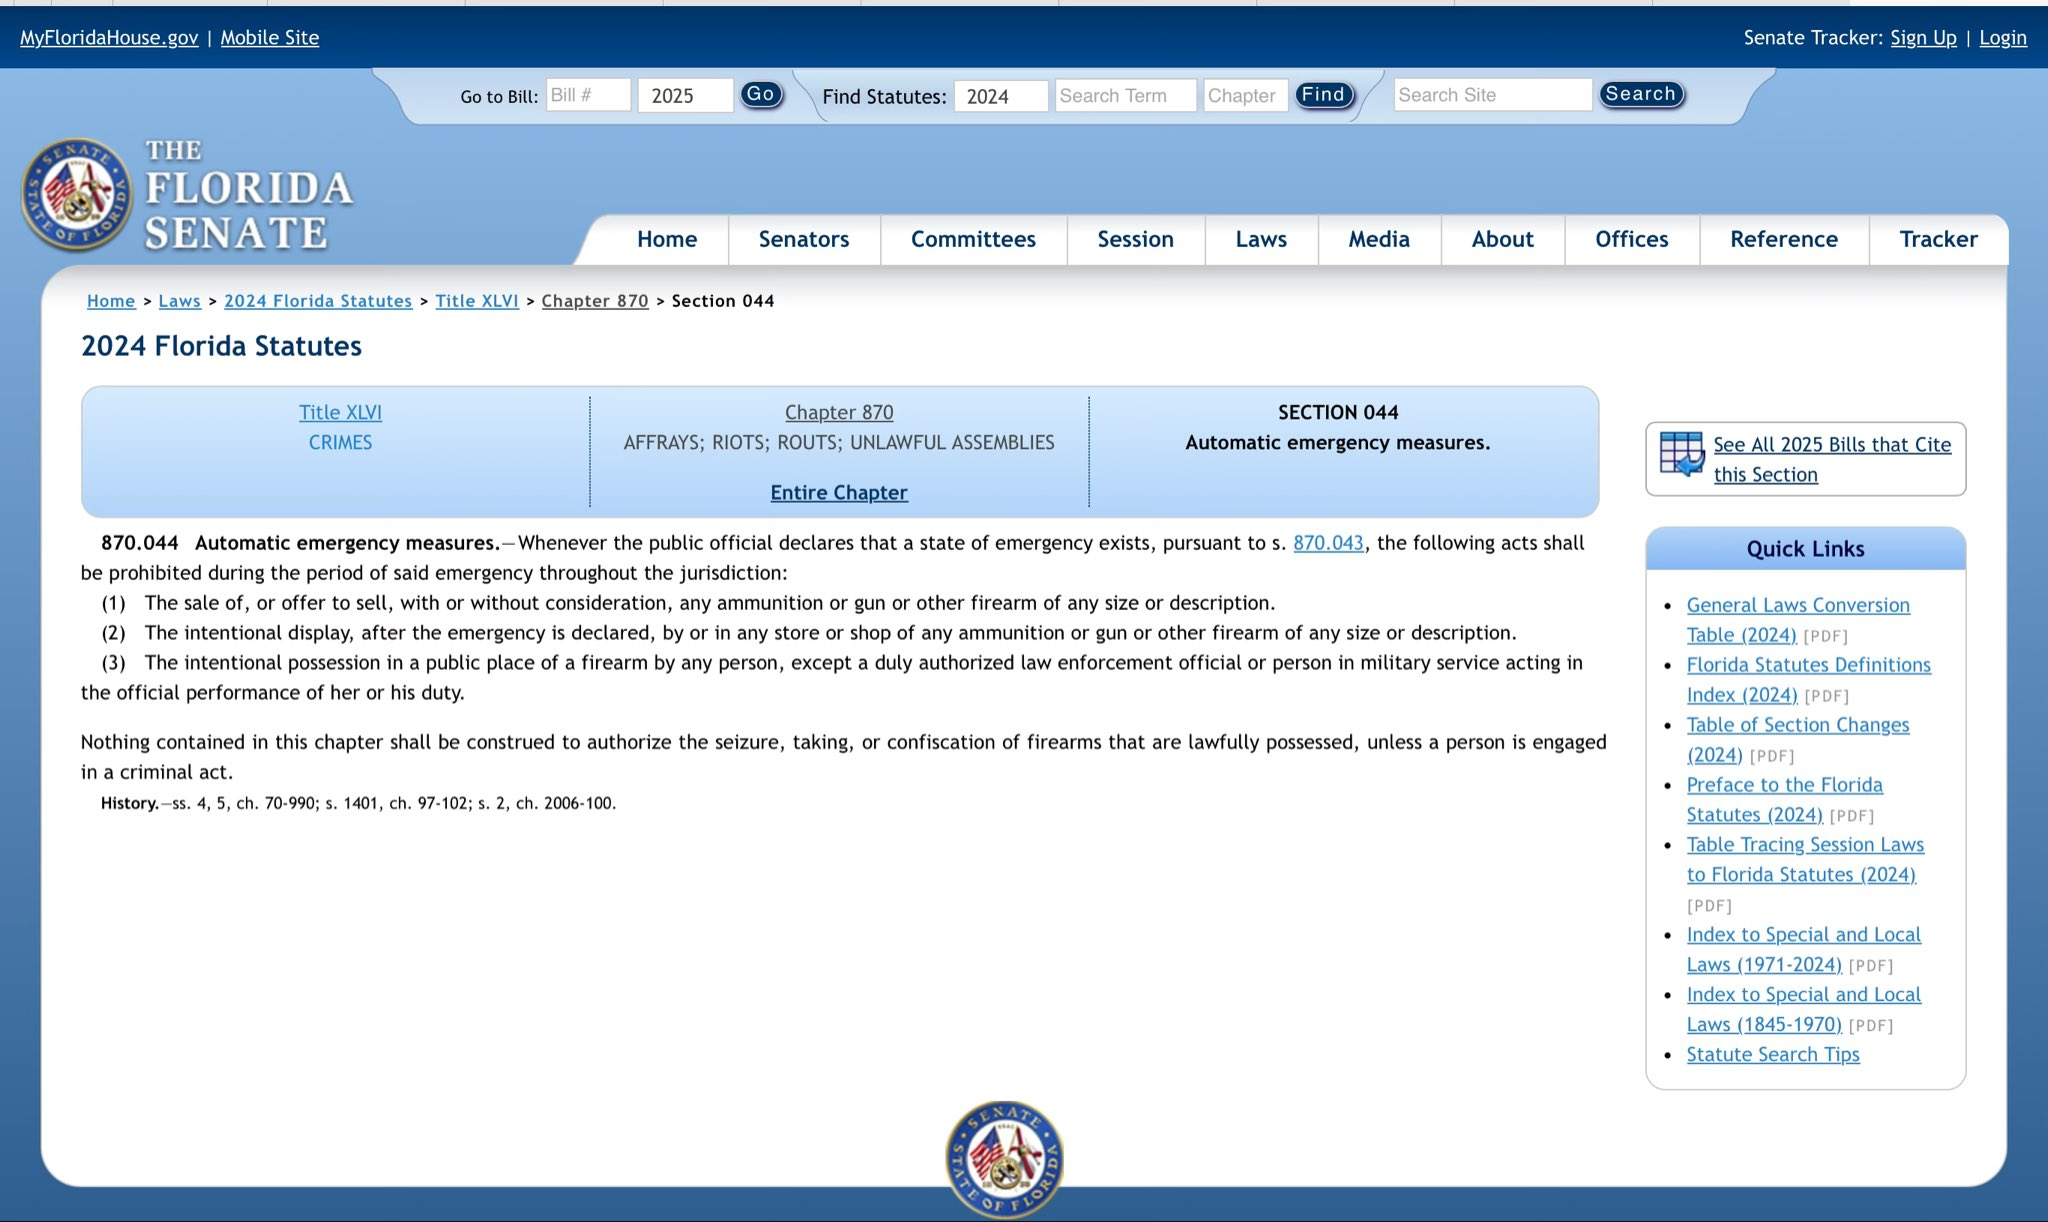
Task: Open Statute Search Tips quick link
Action: 1772,1054
